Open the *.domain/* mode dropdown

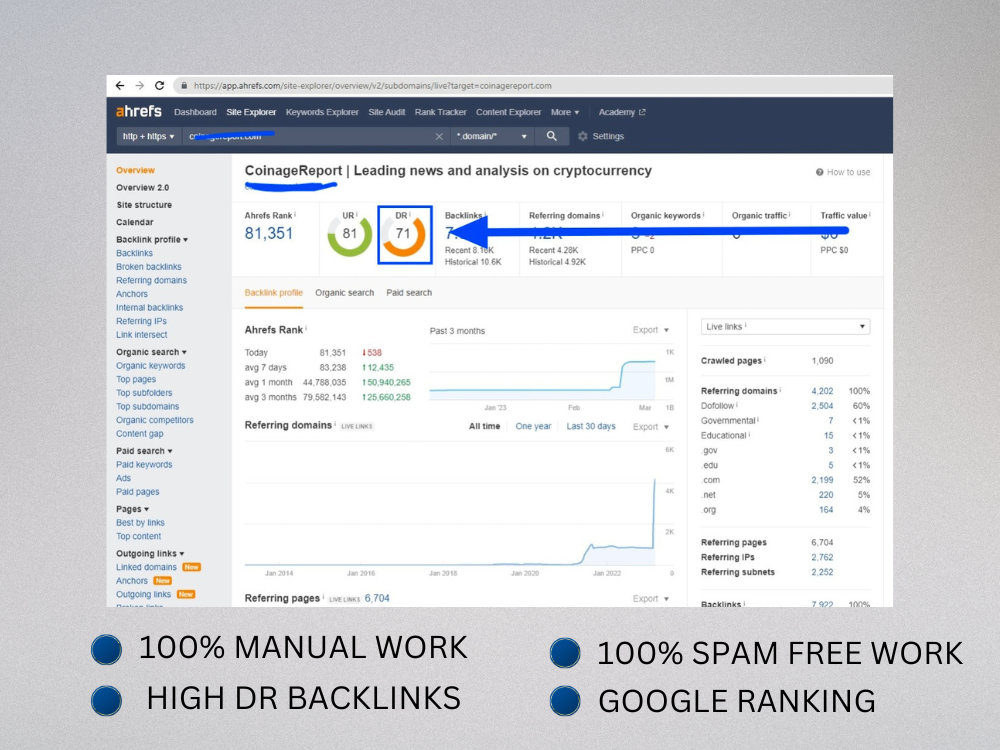click(x=492, y=136)
